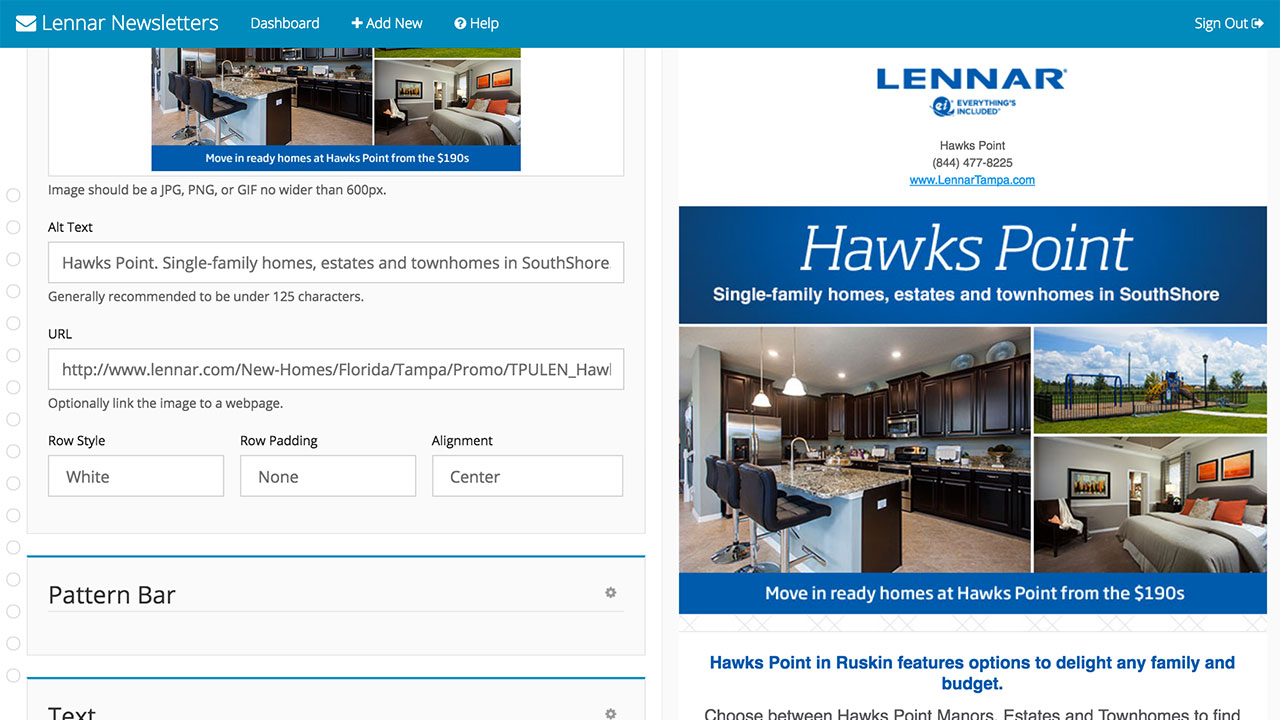The image size is (1280, 720).
Task: Click the playground photo in the newsletter preview
Action: pos(1150,379)
